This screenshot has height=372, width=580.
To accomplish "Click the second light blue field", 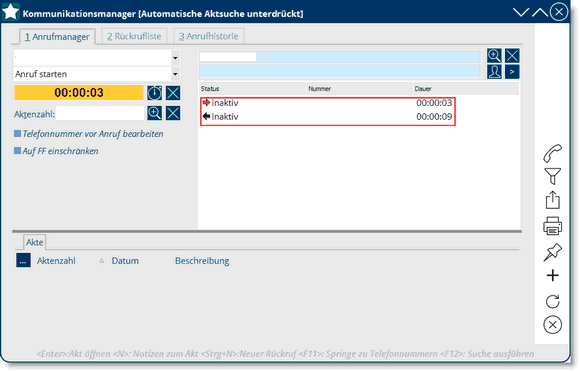I will tap(340, 71).
